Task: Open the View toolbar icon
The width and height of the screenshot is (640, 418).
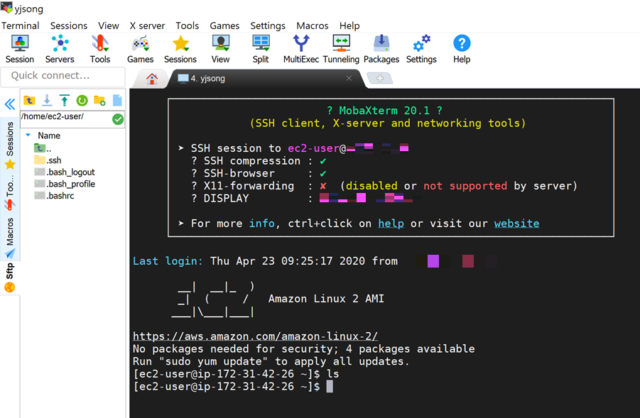Action: pos(220,49)
